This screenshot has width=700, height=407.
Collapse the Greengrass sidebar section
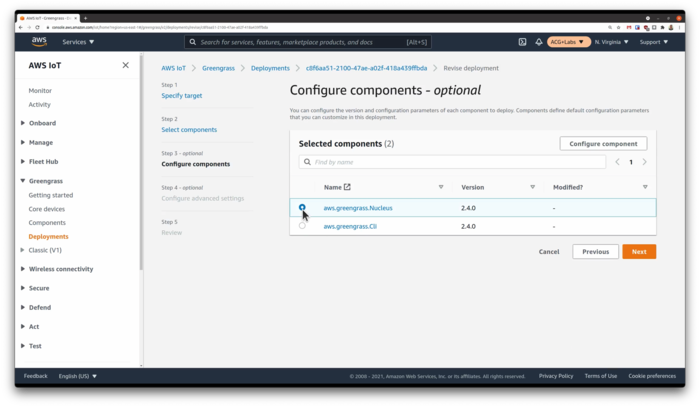point(23,181)
